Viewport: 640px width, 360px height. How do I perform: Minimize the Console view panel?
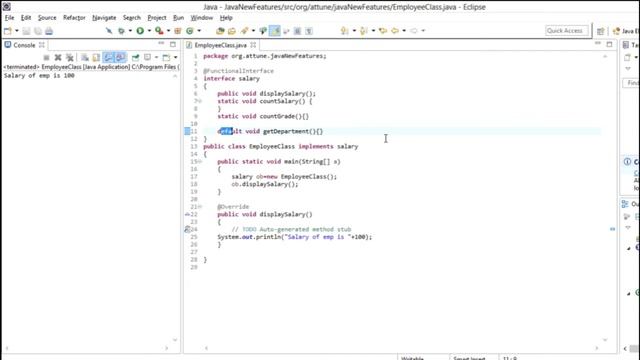point(161,44)
